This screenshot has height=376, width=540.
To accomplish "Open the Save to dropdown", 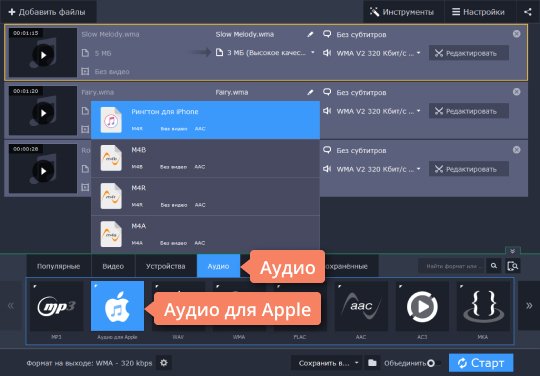I will 326,363.
